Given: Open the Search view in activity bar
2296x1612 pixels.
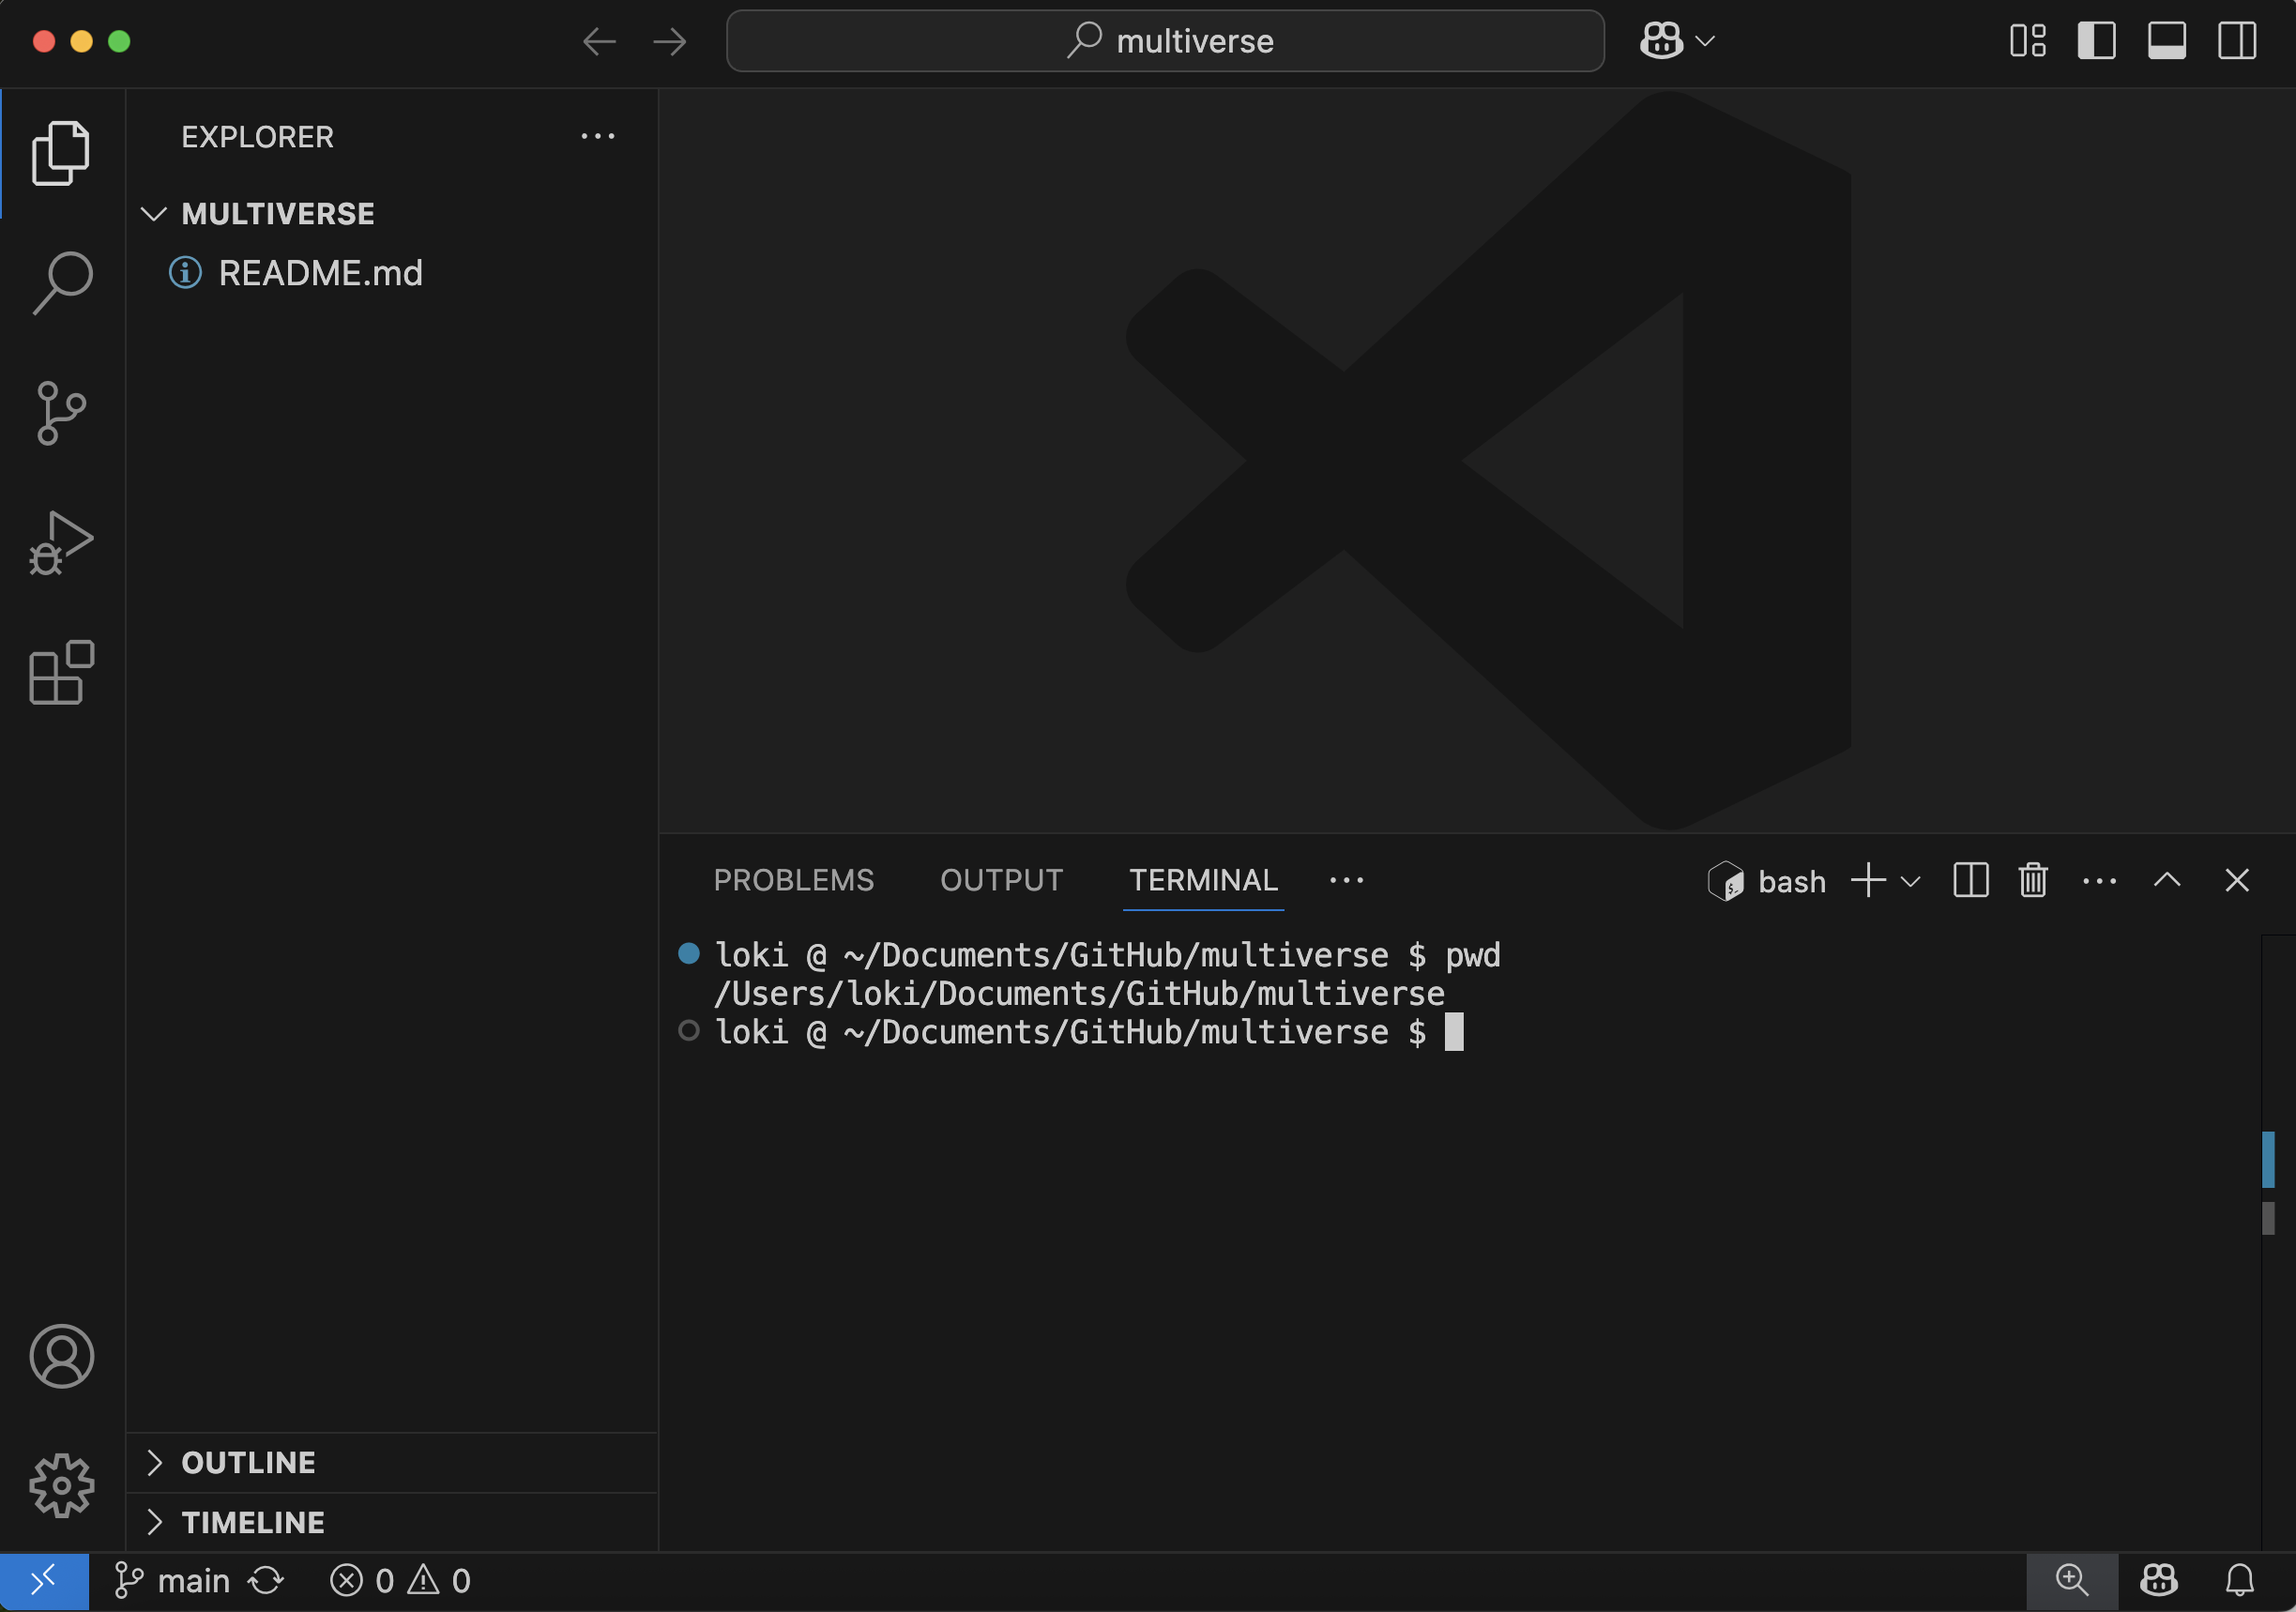Looking at the screenshot, I should pos(61,283).
